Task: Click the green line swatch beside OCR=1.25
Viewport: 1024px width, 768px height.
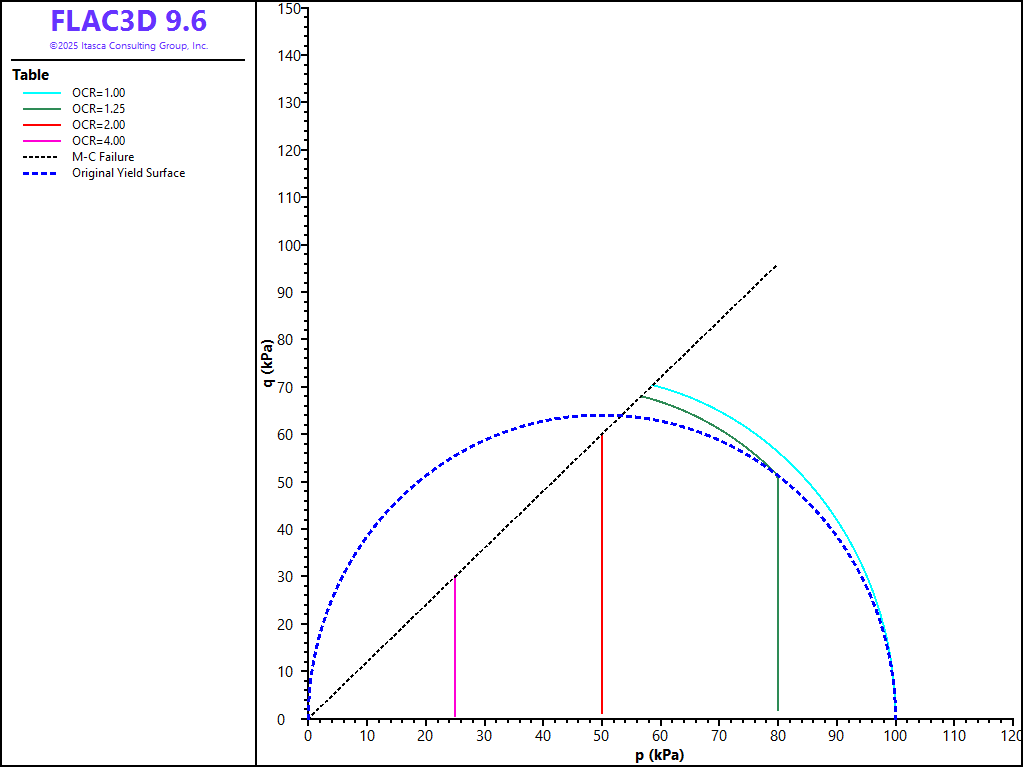Action: tap(42, 108)
